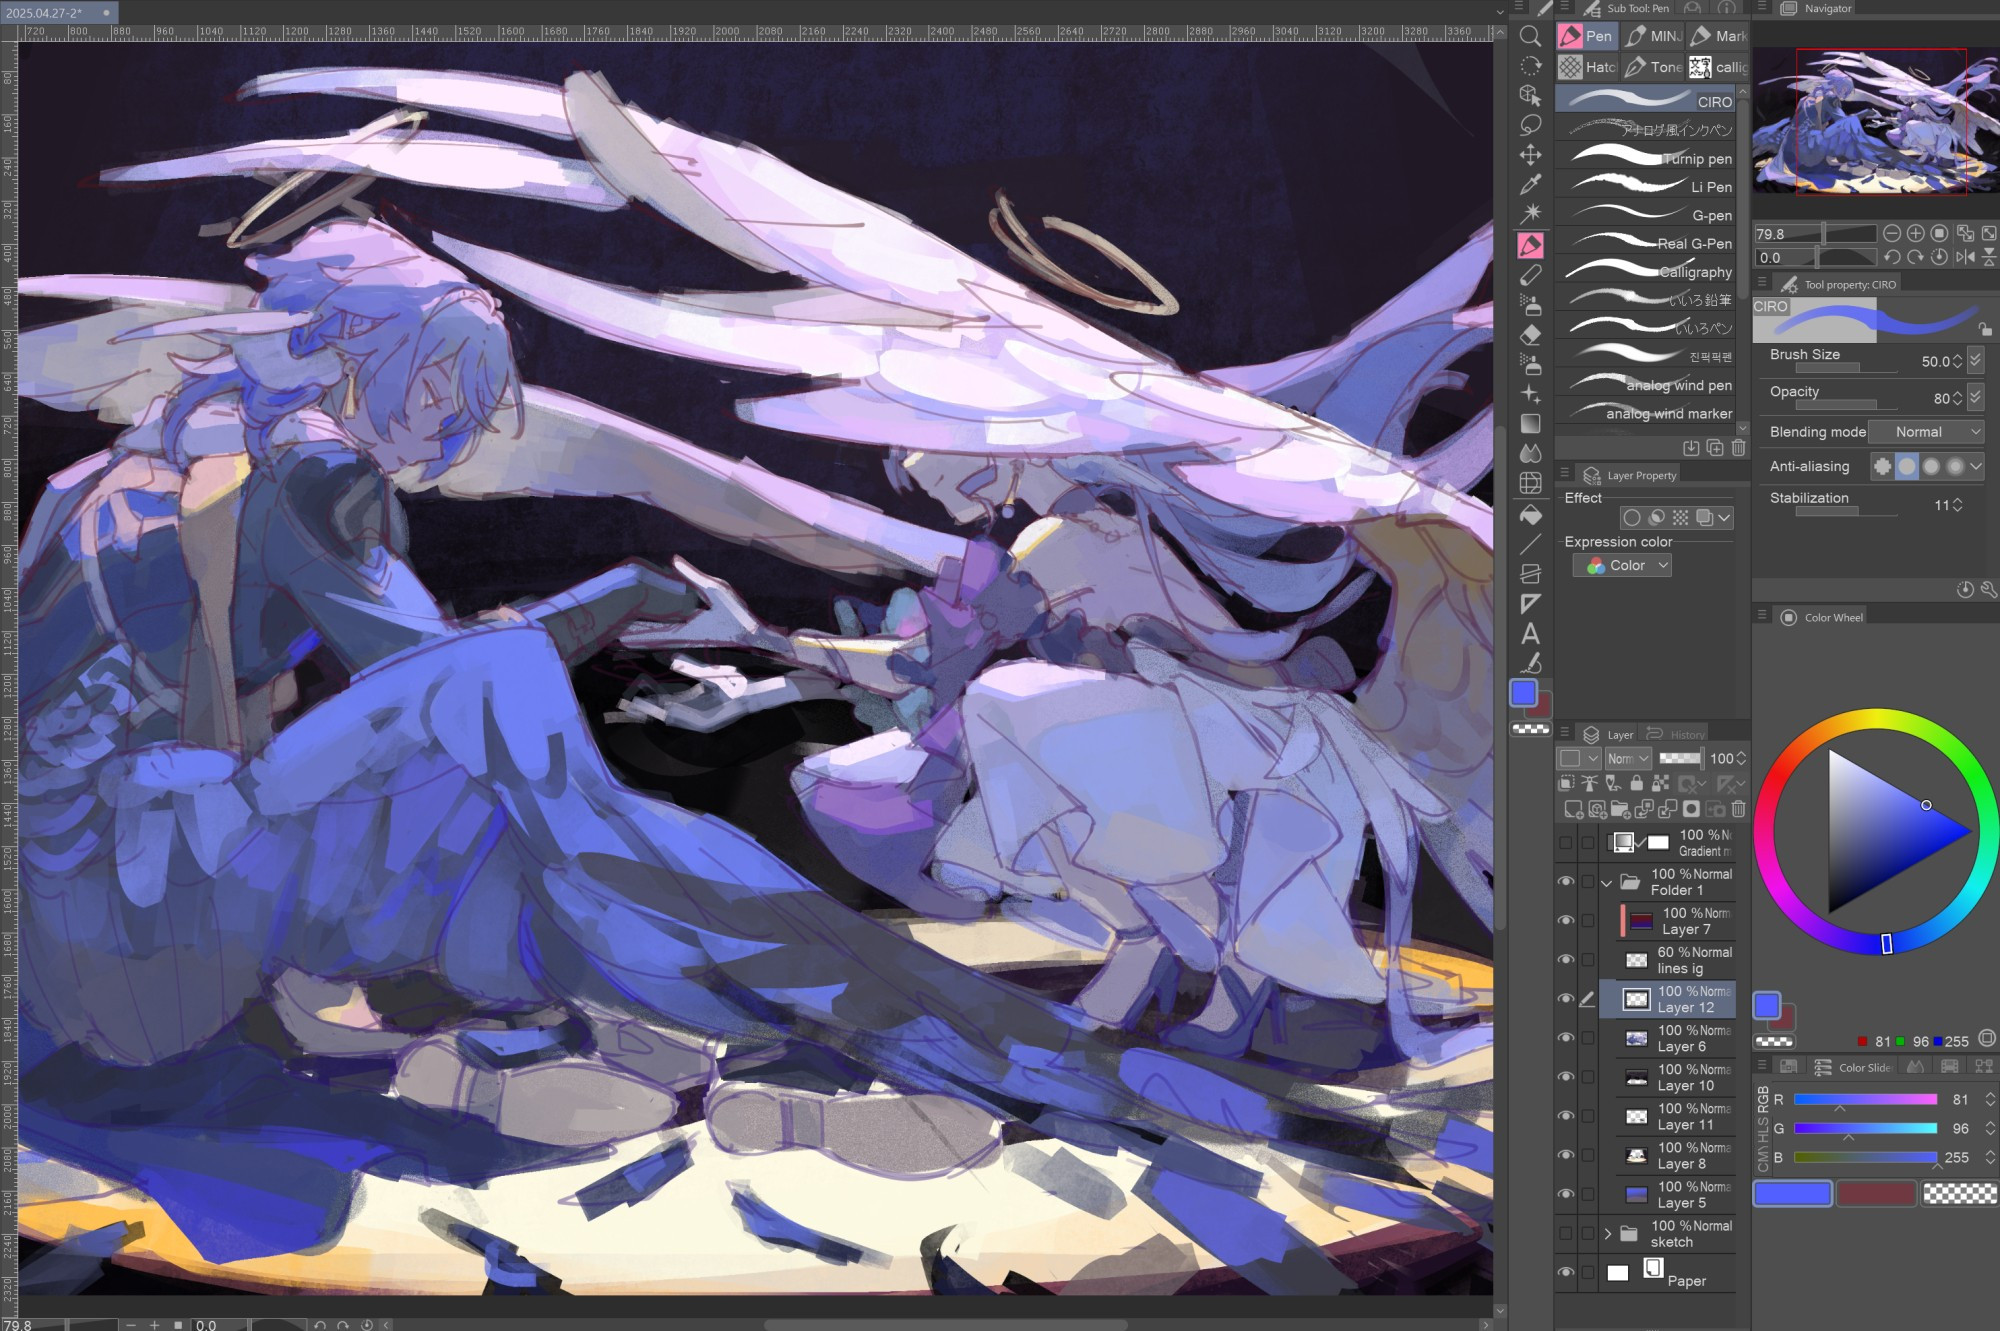
Task: Pick the Eyedropper tool
Action: point(1530,184)
